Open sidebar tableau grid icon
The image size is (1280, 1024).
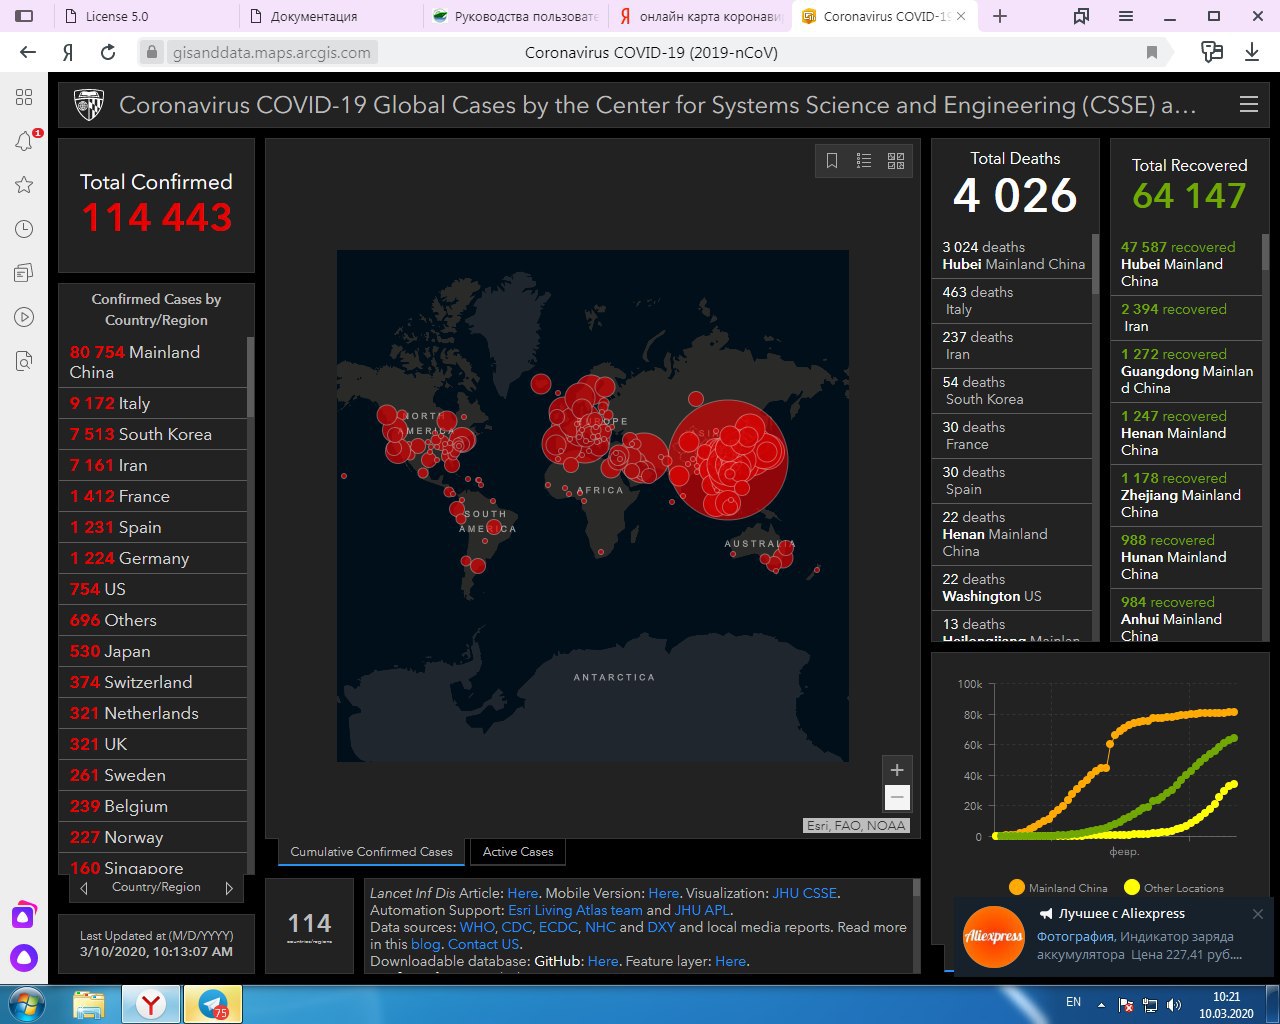point(24,97)
